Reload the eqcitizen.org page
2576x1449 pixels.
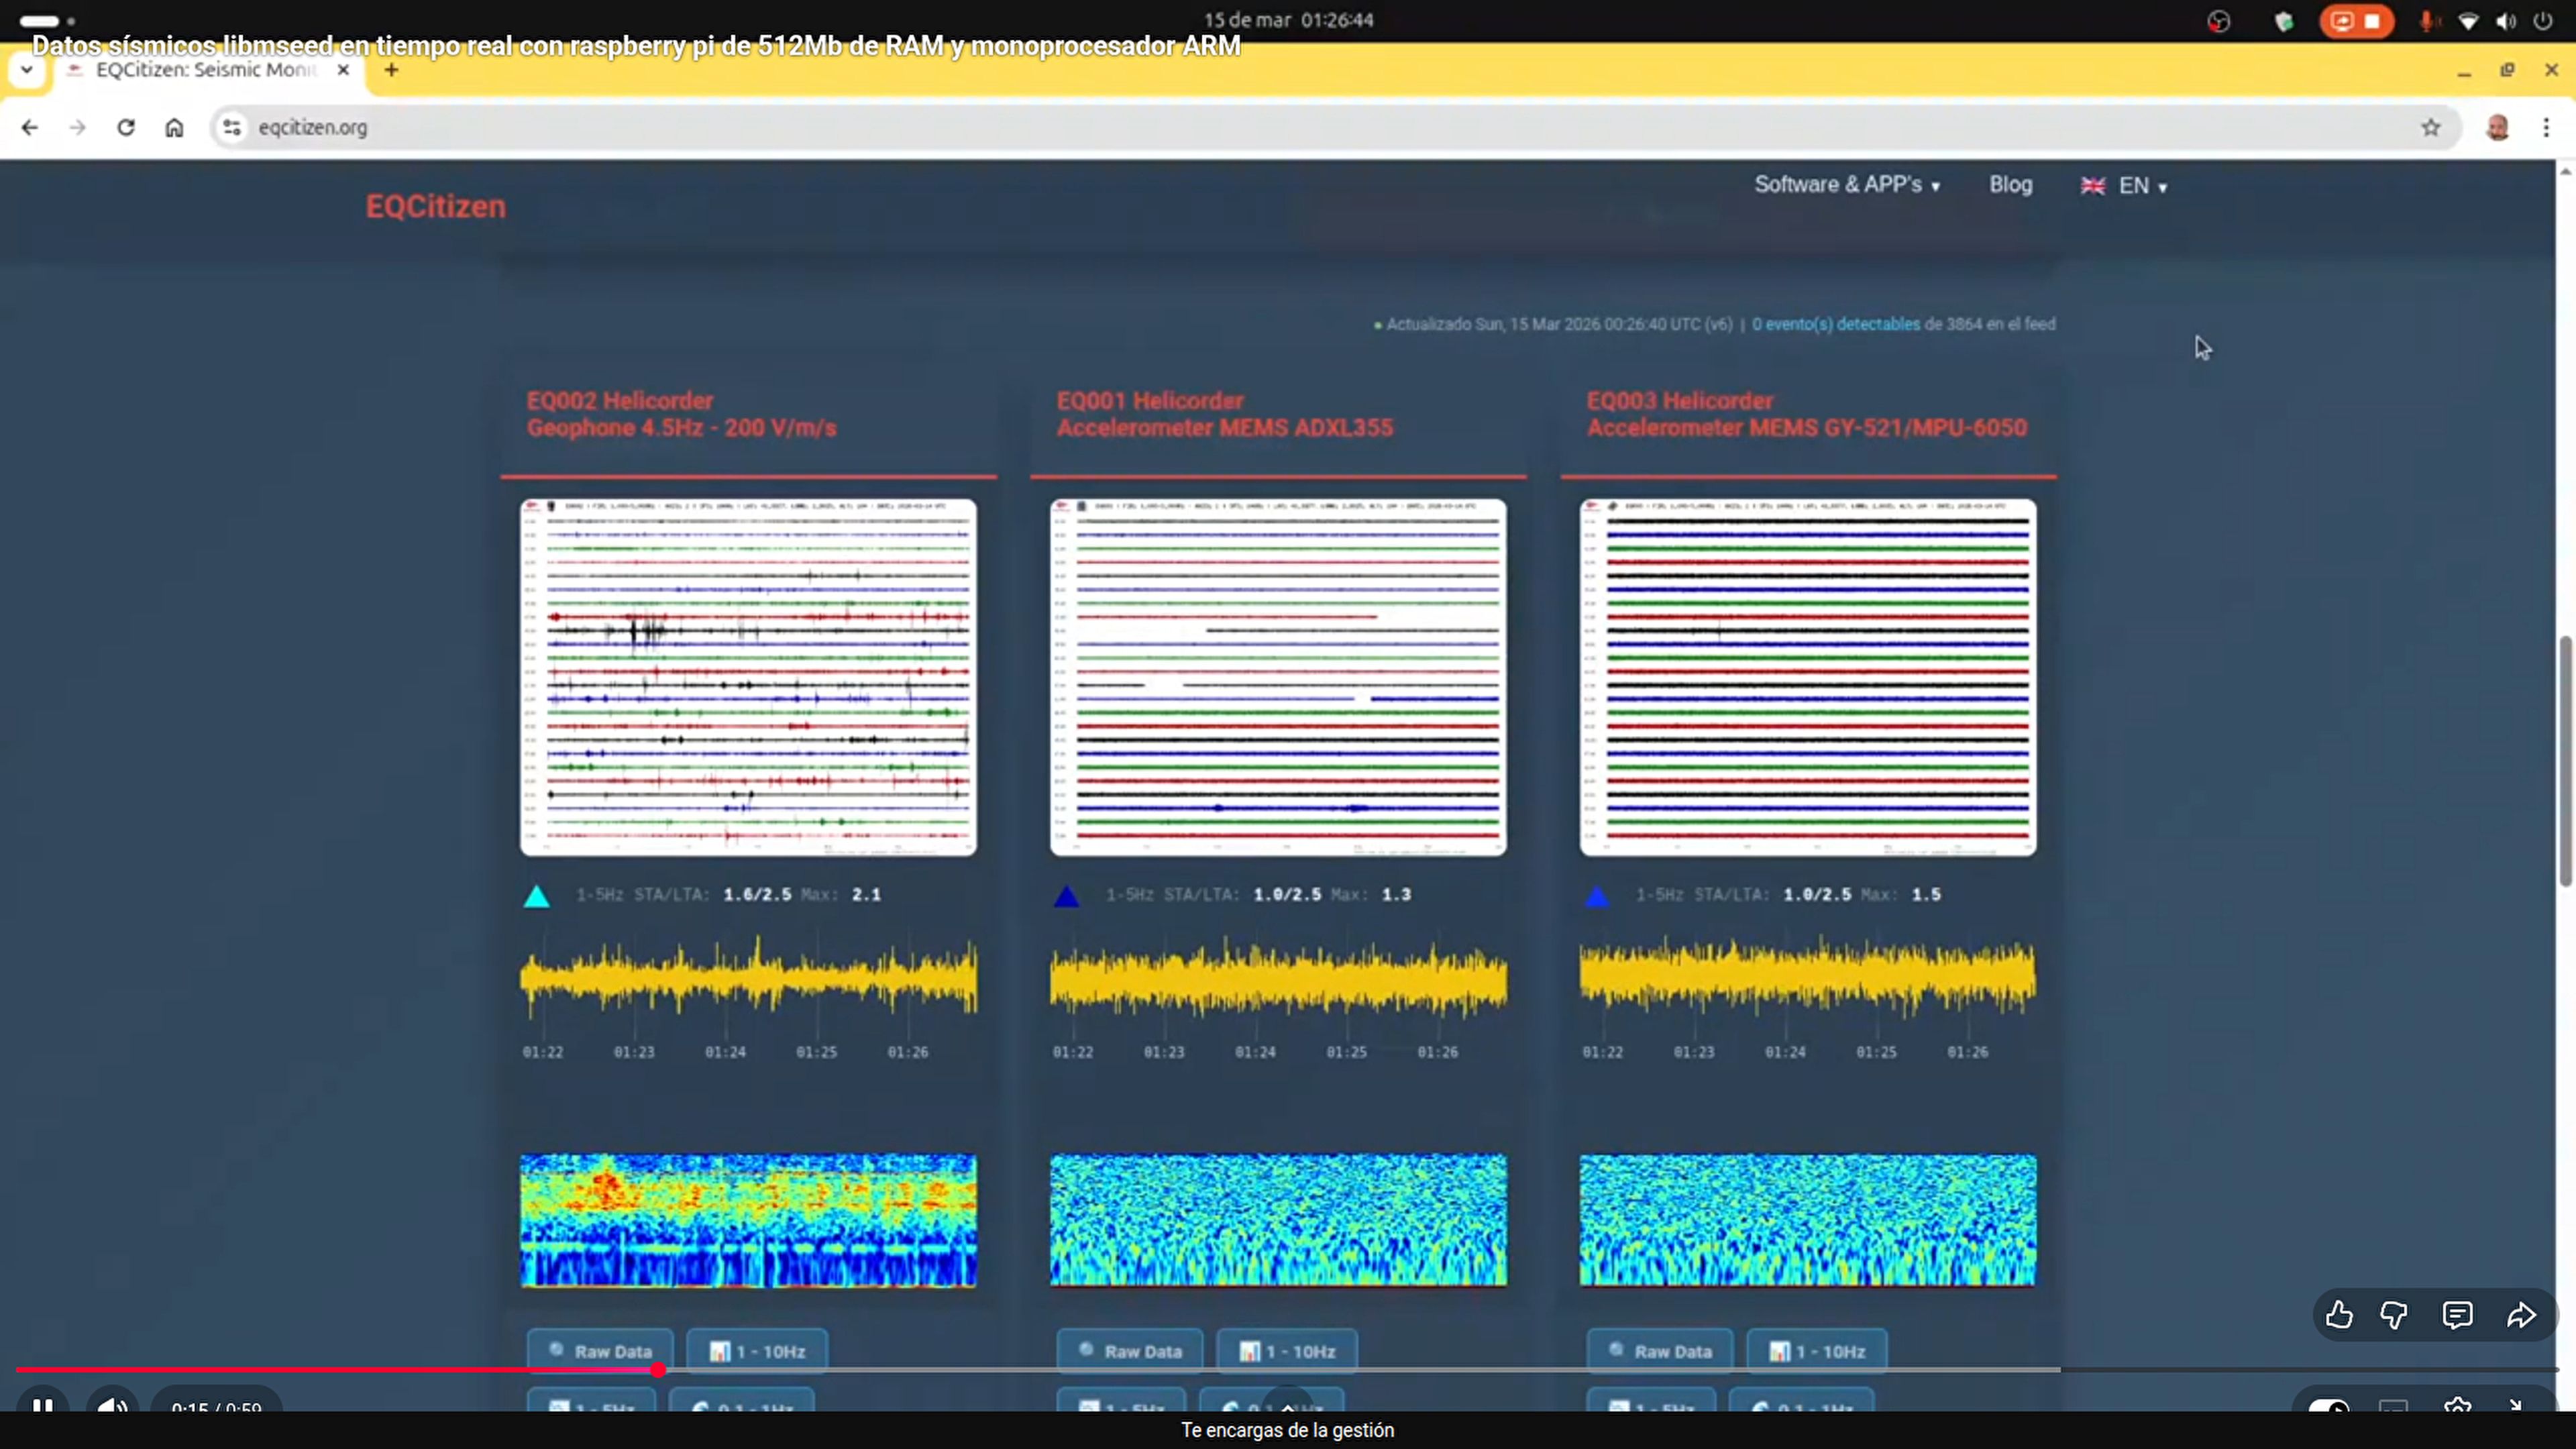[126, 127]
